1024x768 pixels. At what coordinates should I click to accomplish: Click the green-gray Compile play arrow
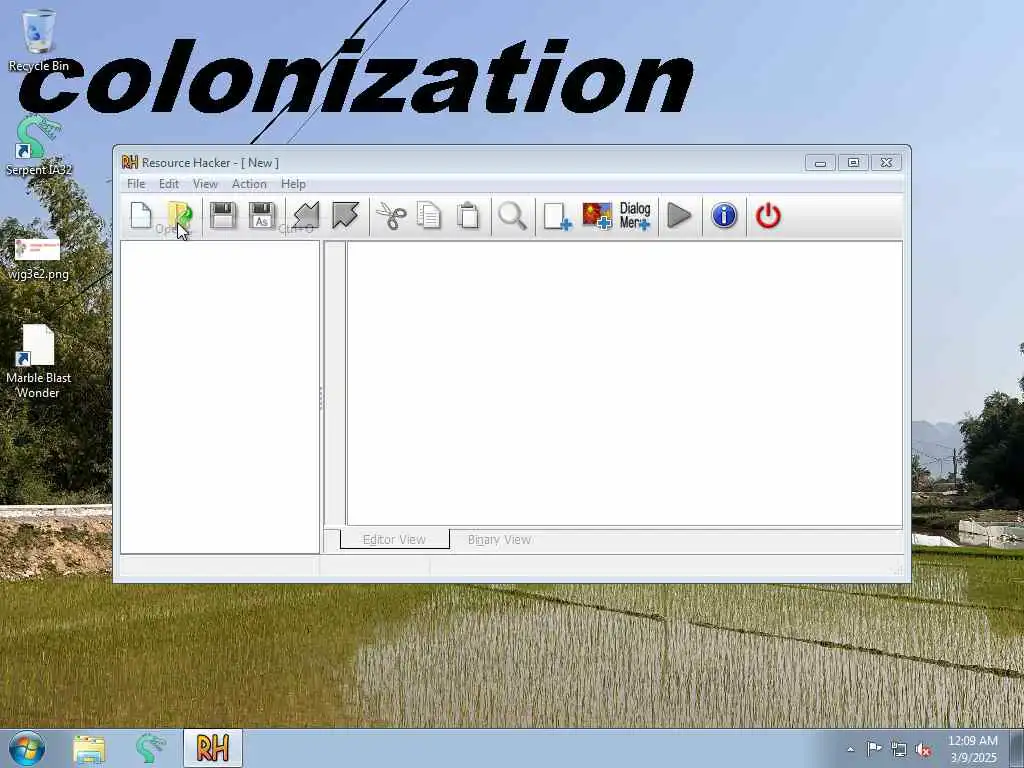679,216
